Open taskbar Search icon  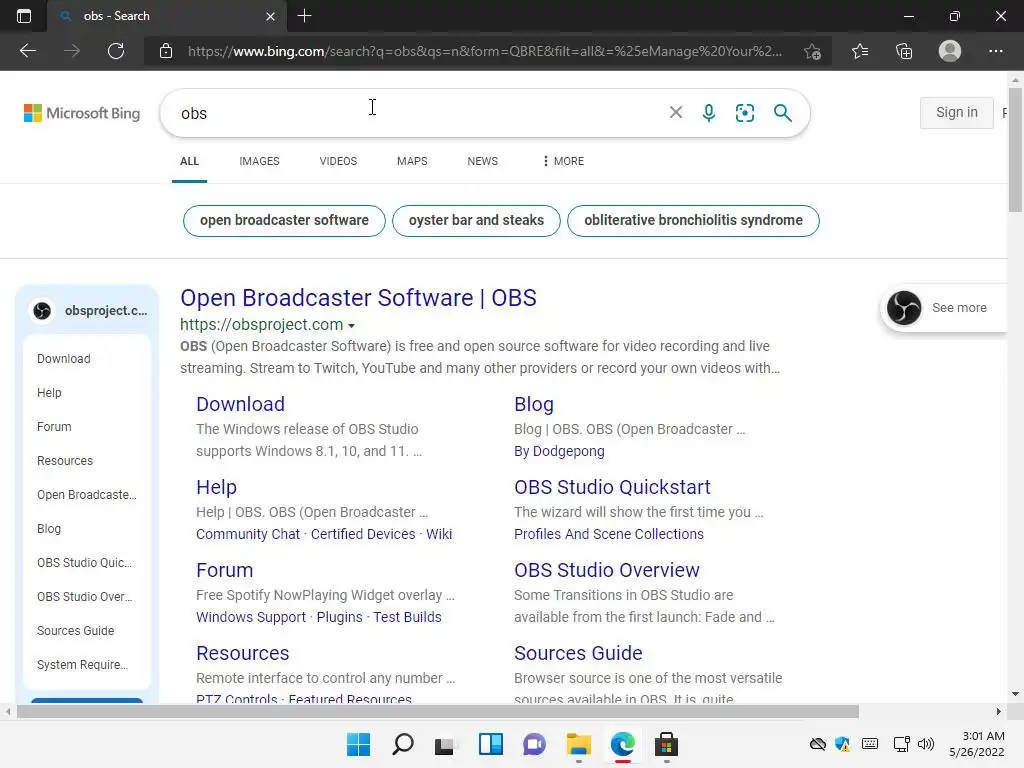pos(402,744)
